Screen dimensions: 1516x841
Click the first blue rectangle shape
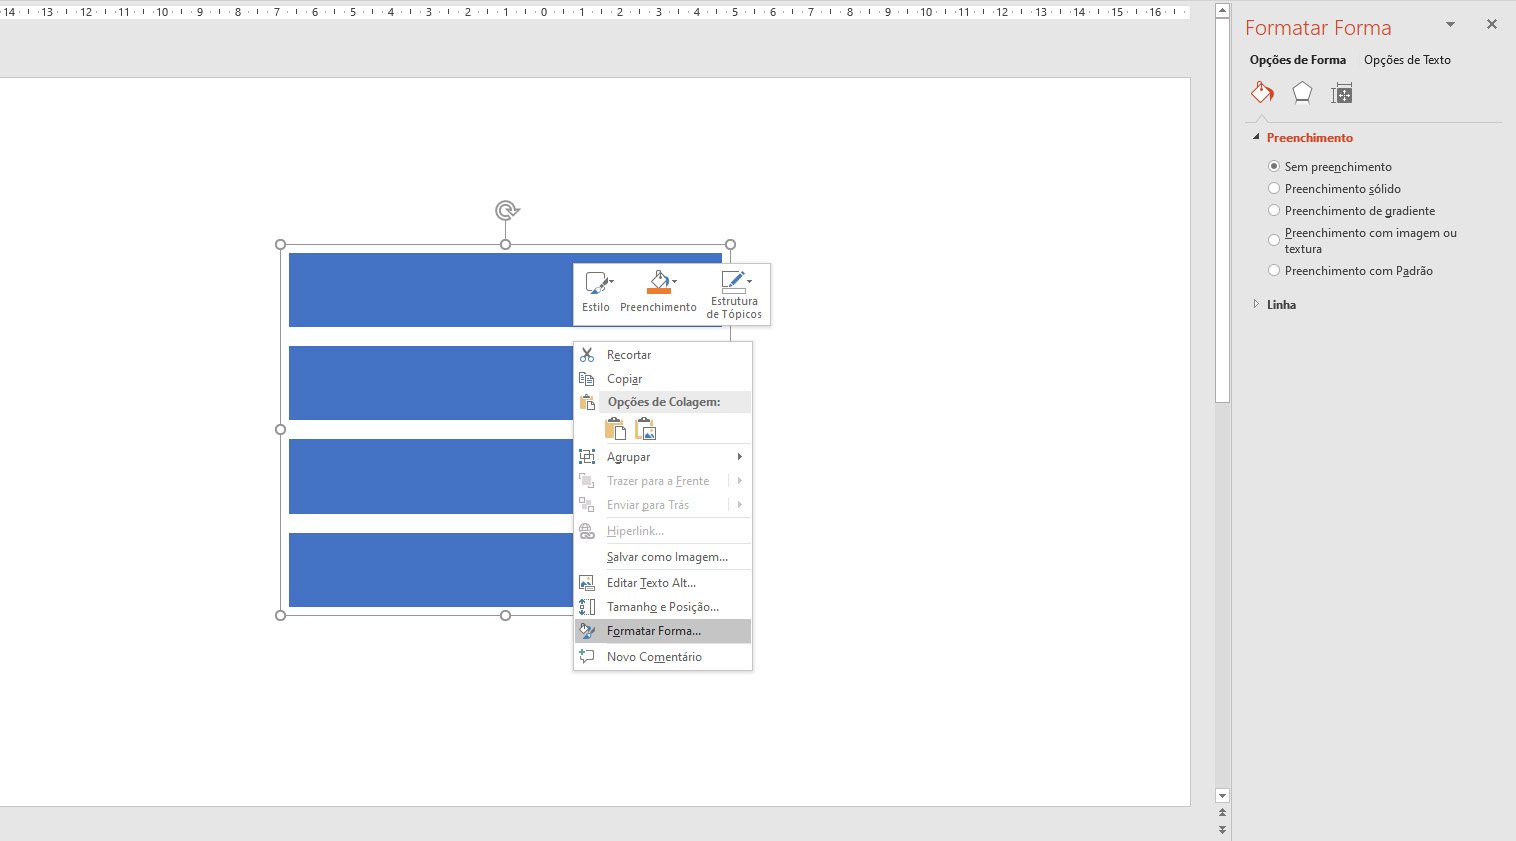(x=430, y=290)
